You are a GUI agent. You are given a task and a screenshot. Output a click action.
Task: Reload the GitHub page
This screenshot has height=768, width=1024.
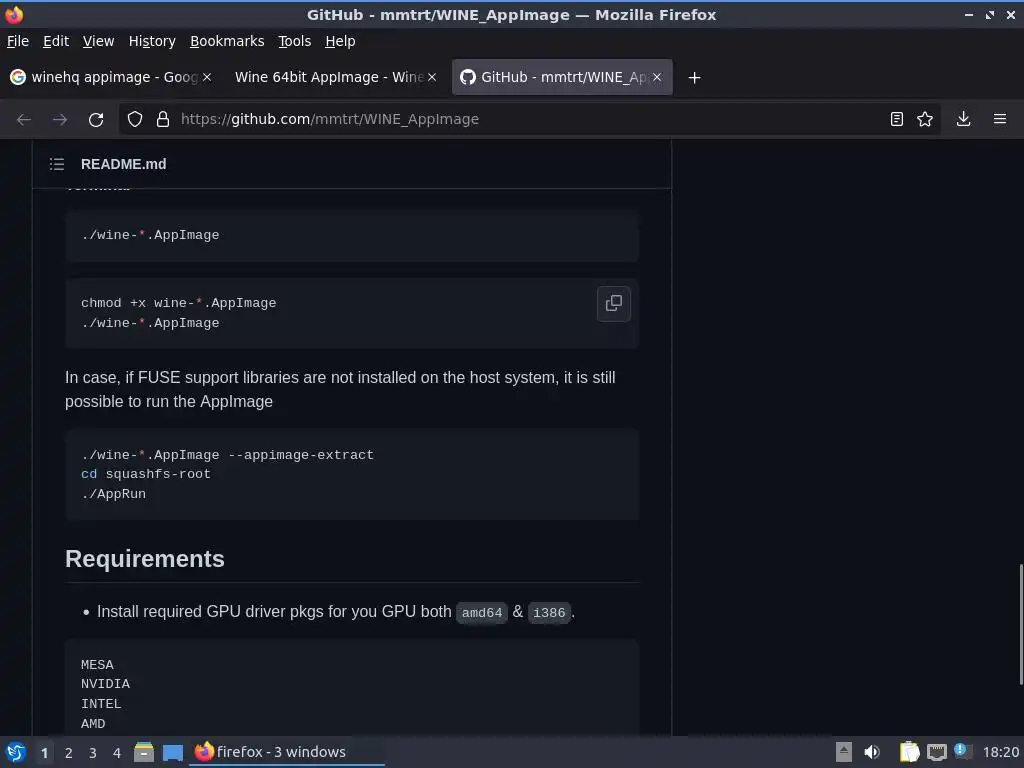96,119
